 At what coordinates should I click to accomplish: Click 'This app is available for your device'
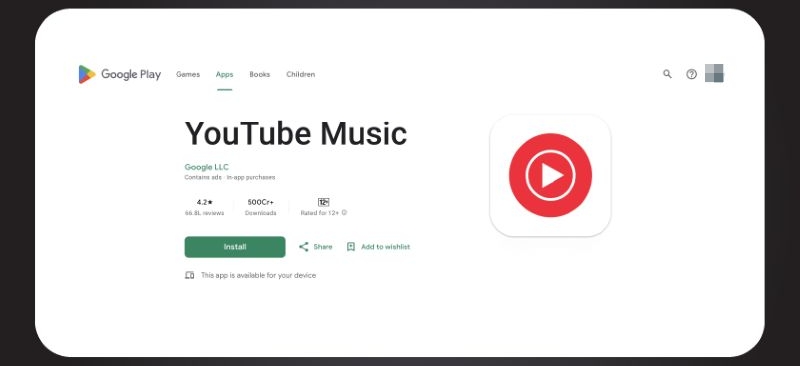[x=258, y=276]
